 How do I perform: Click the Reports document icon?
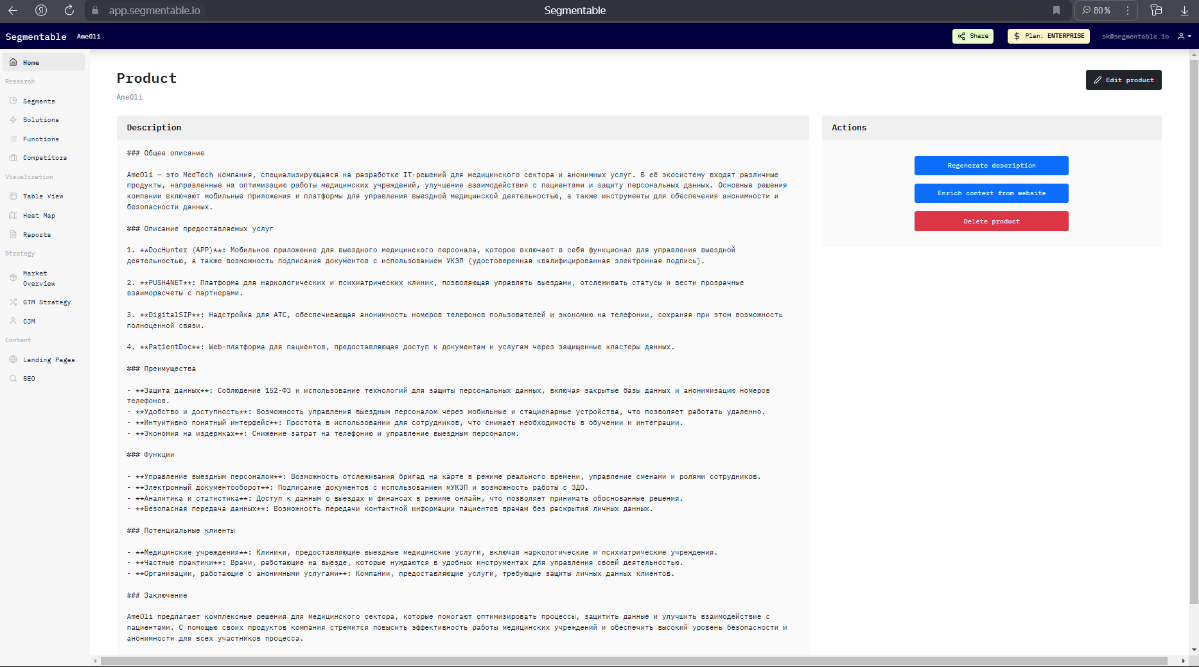point(13,235)
